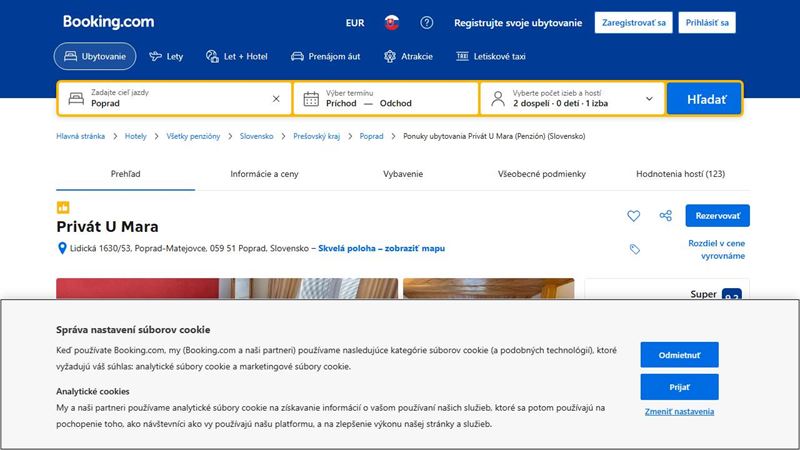Switch to Vybavenie tab

[403, 174]
